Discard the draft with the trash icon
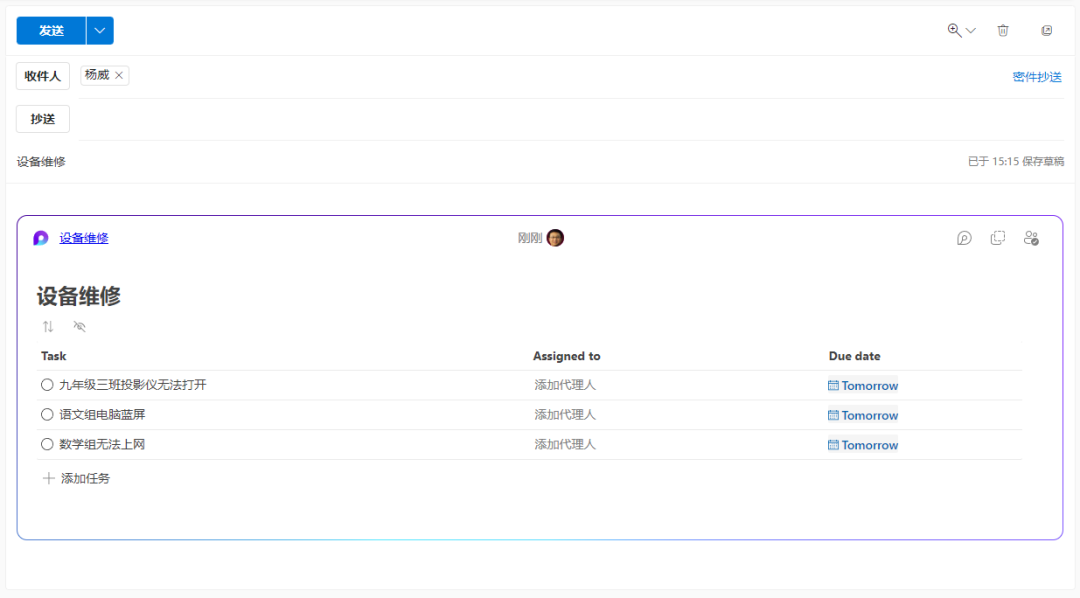 1003,30
